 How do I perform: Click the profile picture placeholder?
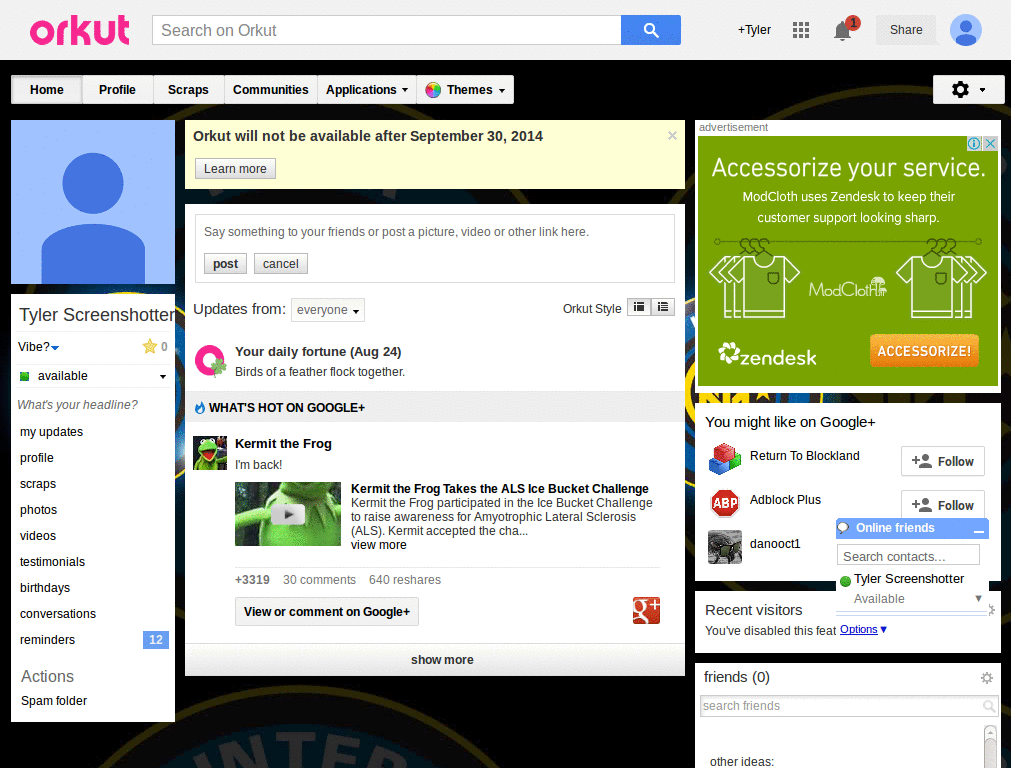[x=93, y=202]
